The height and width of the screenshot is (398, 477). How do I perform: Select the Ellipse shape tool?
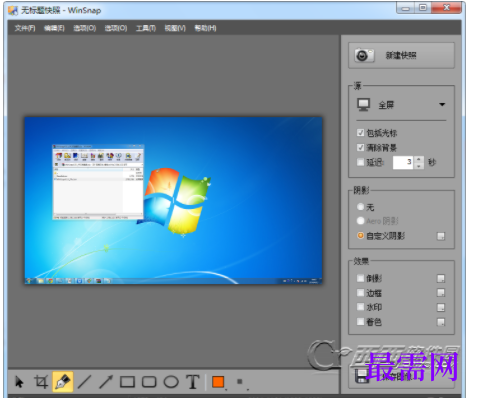[x=171, y=382]
